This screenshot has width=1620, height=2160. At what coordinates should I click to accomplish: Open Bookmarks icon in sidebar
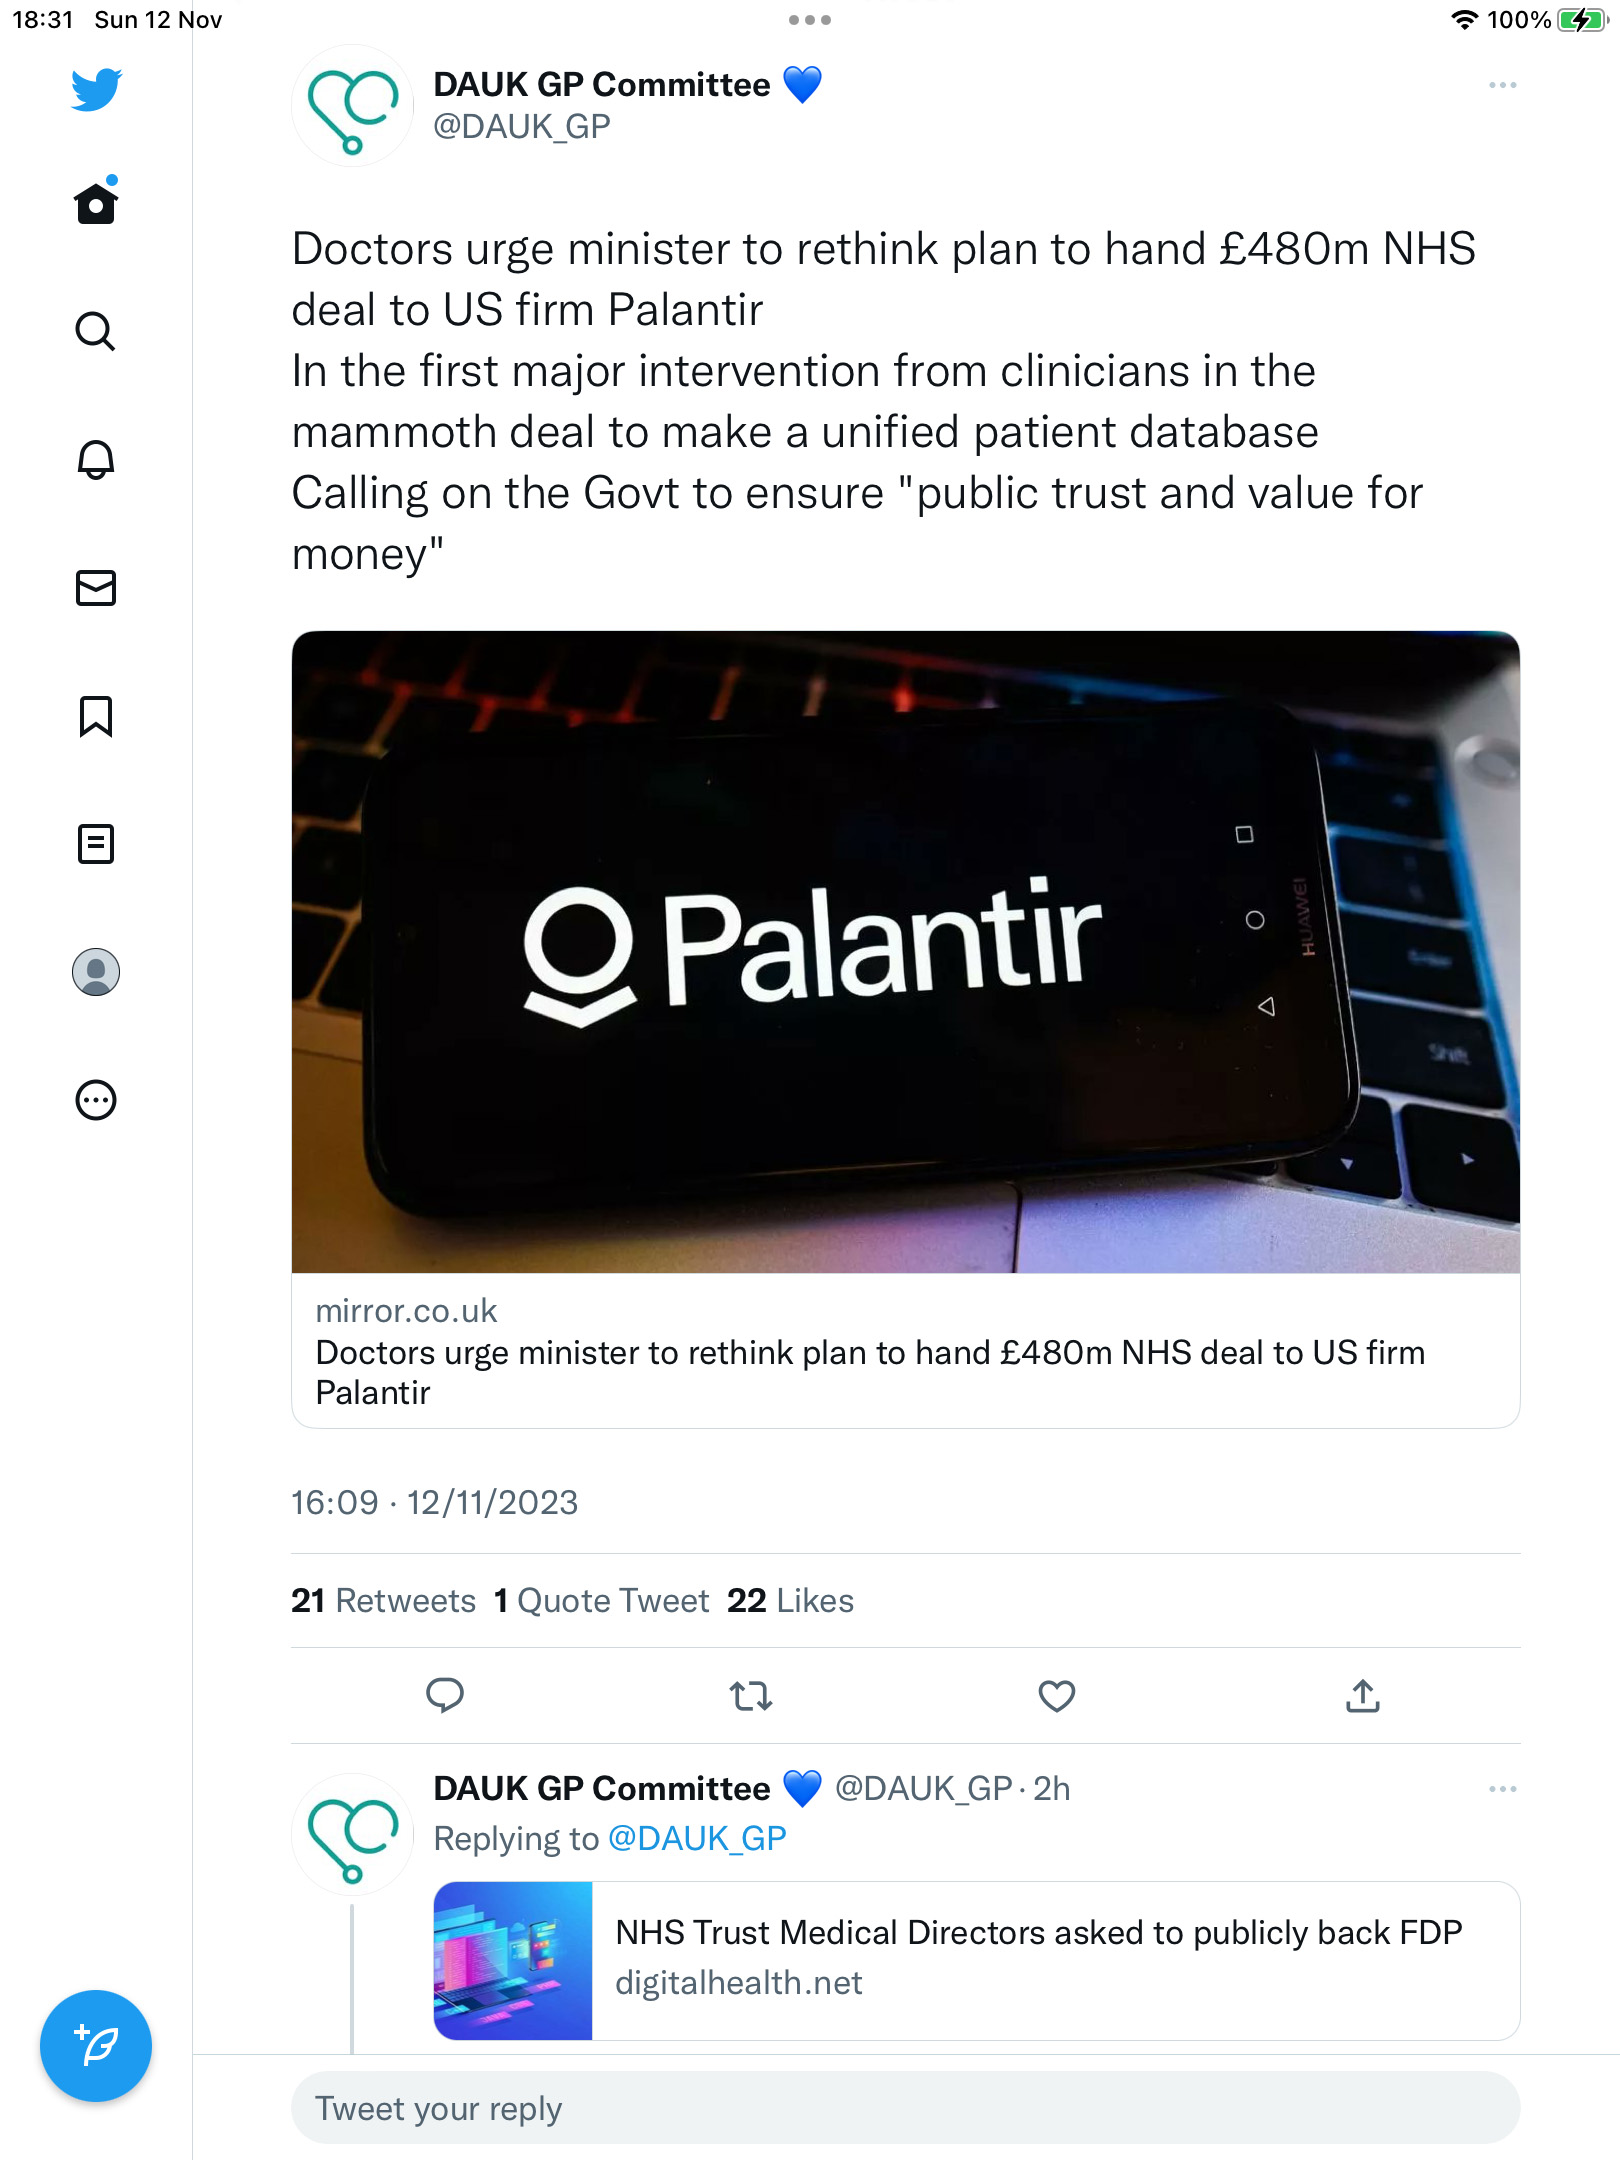click(96, 716)
